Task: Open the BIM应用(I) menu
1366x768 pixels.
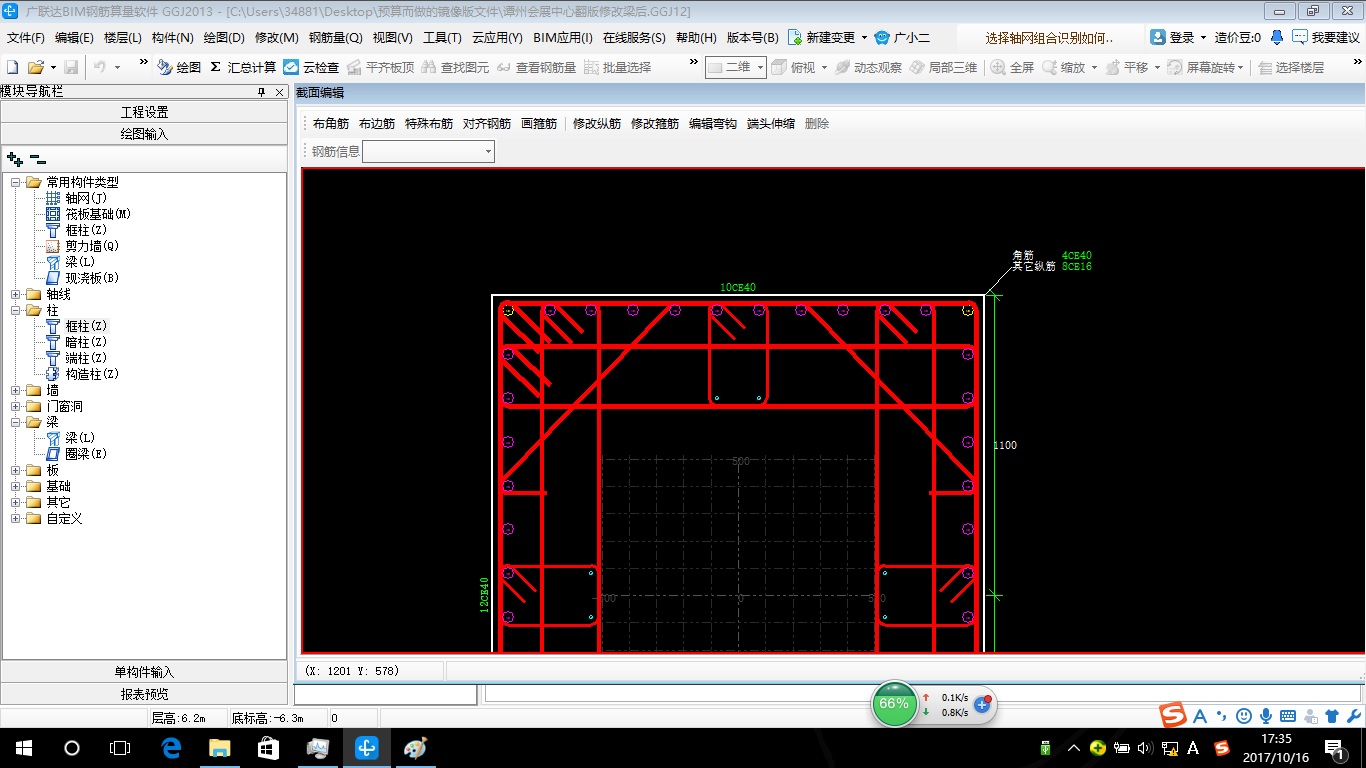Action: tap(563, 37)
